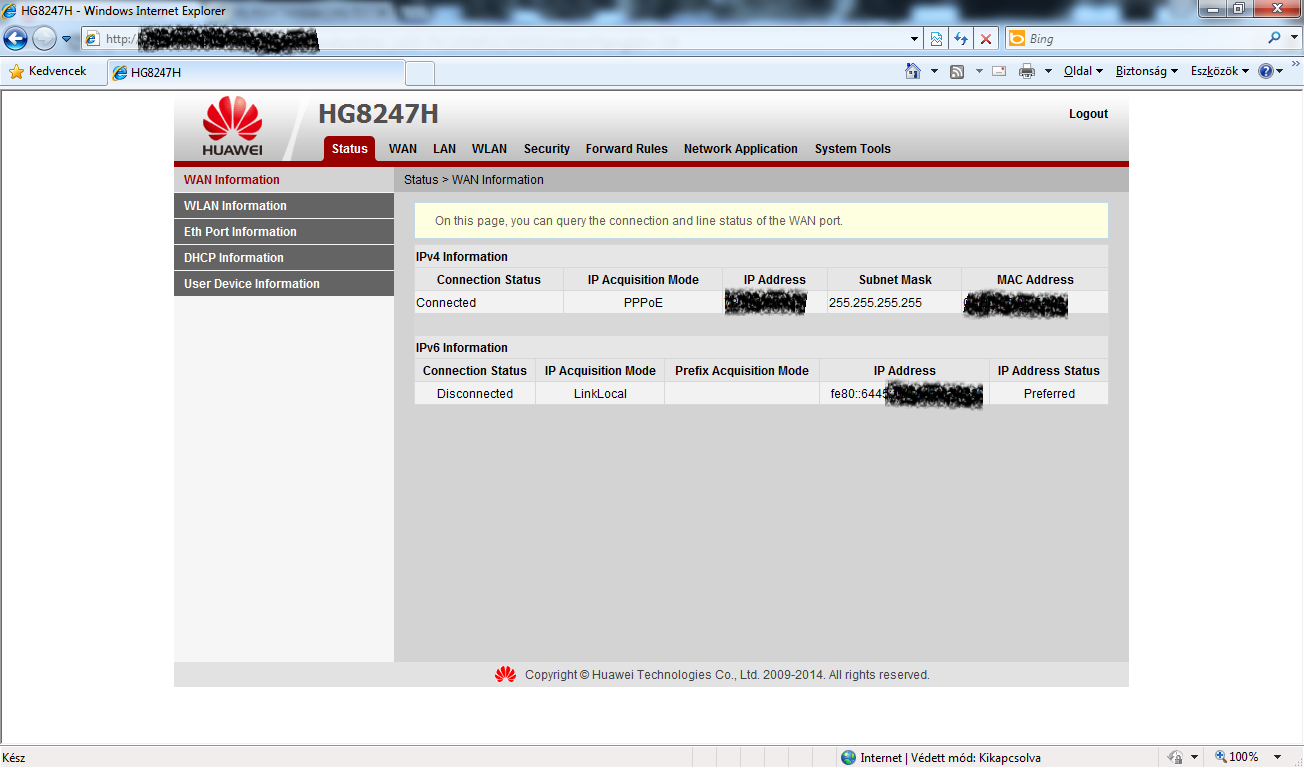
Task: Click the IPv4 'Connected' status cell
Action: coord(489,303)
